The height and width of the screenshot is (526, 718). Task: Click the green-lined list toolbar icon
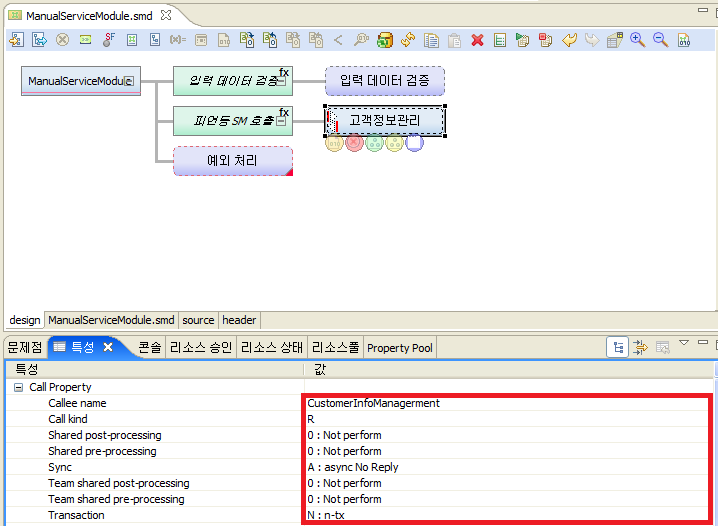pyautogui.click(x=500, y=40)
